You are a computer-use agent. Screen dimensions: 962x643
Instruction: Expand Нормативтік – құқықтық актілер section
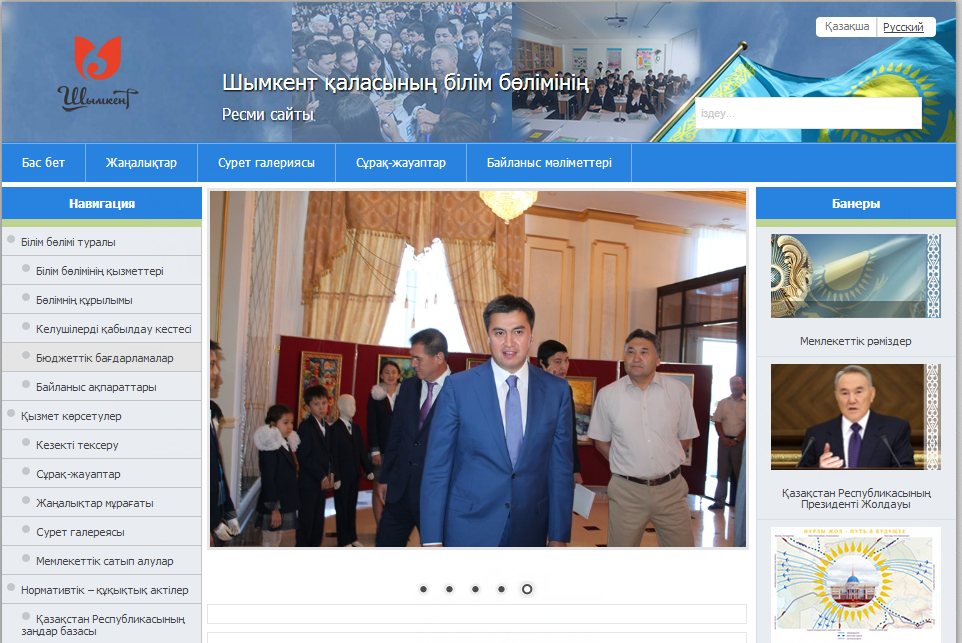[102, 590]
